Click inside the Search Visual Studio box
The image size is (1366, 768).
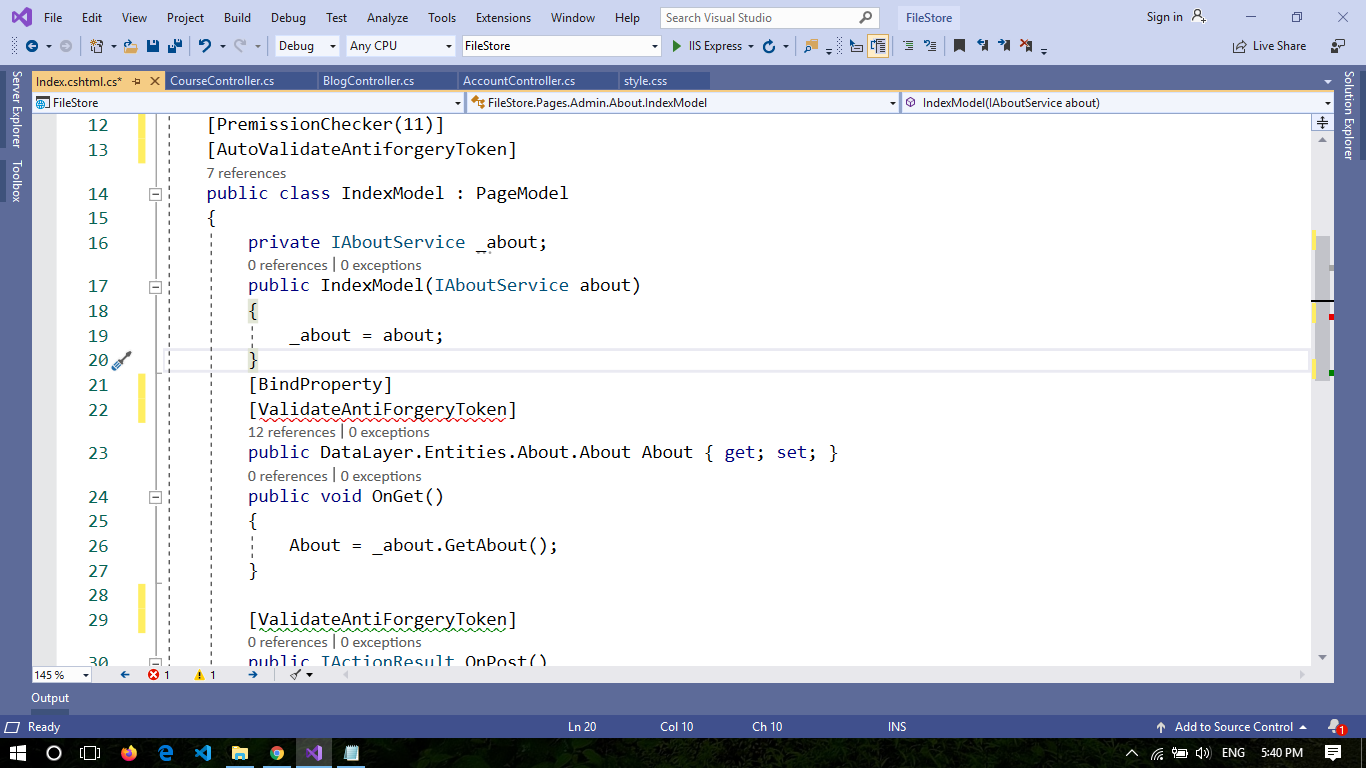click(760, 18)
